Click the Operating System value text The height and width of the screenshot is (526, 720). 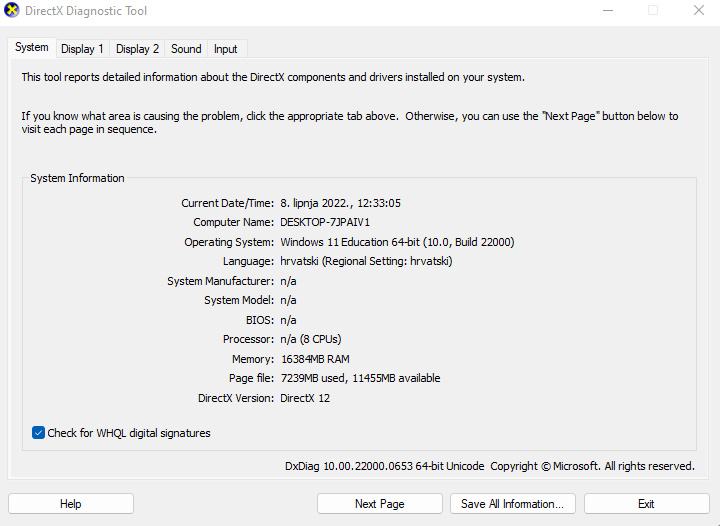pos(397,242)
